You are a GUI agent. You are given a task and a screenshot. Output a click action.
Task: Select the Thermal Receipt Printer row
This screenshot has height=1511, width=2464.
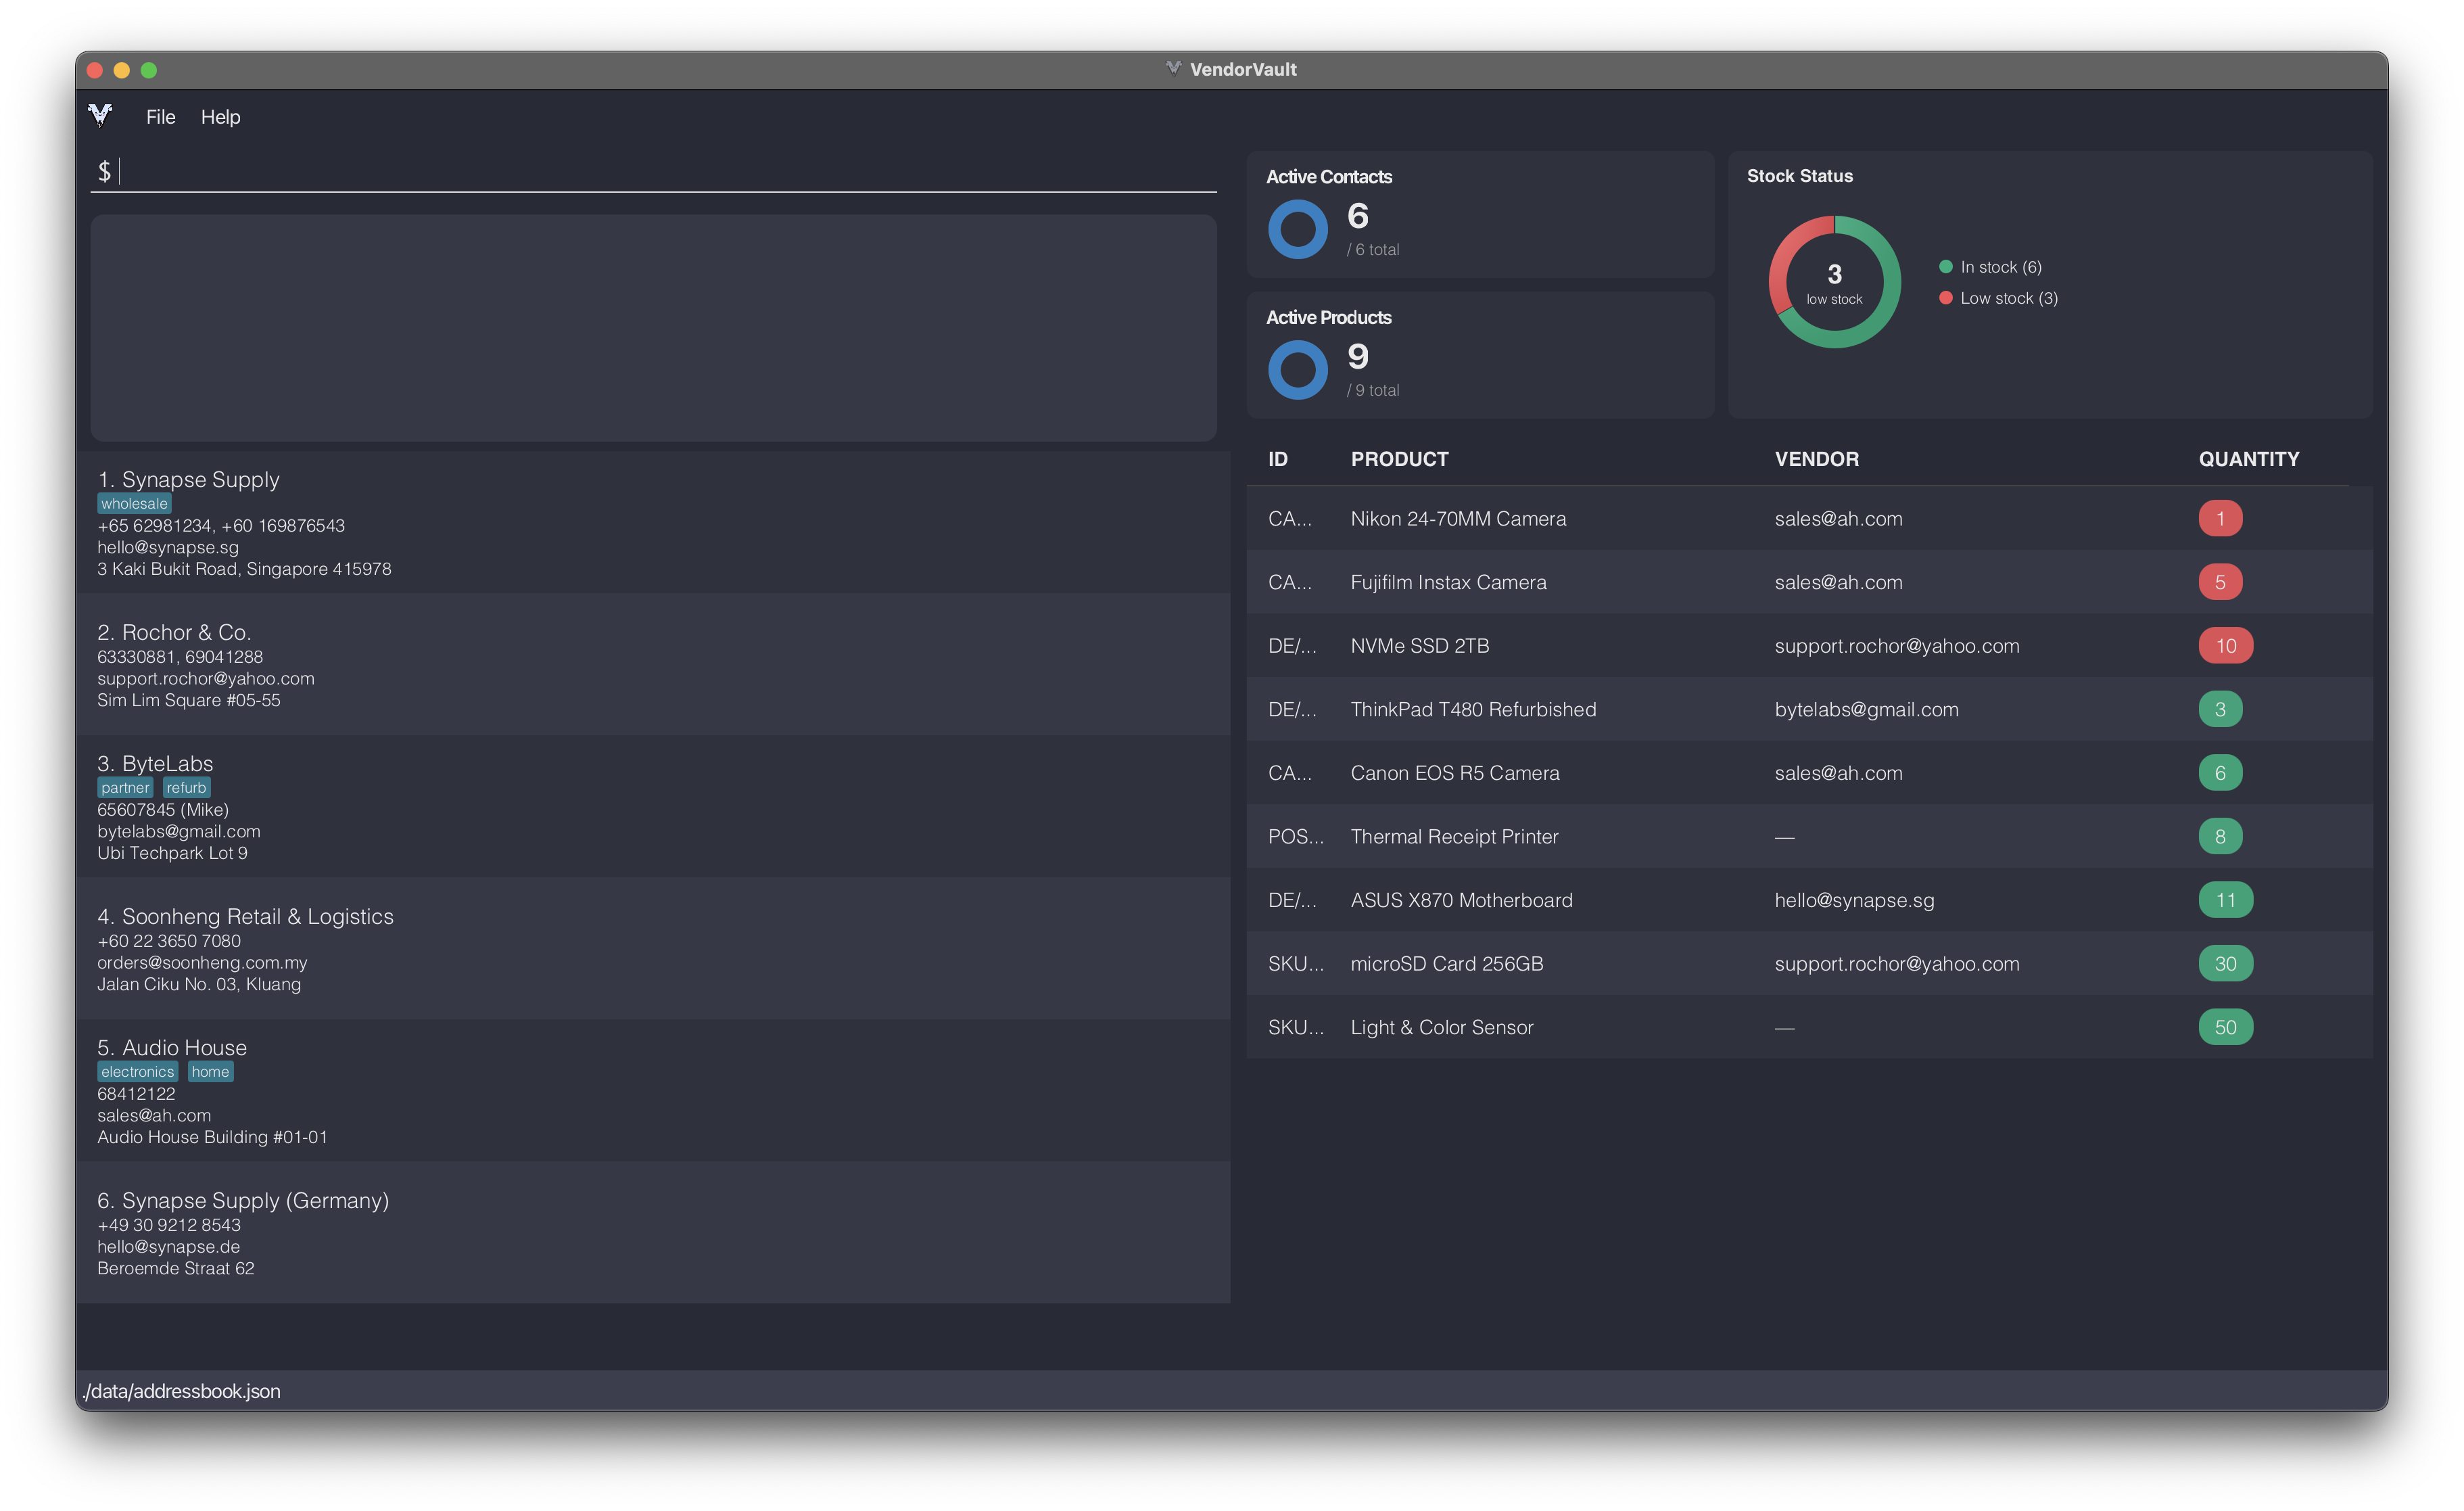1453,837
